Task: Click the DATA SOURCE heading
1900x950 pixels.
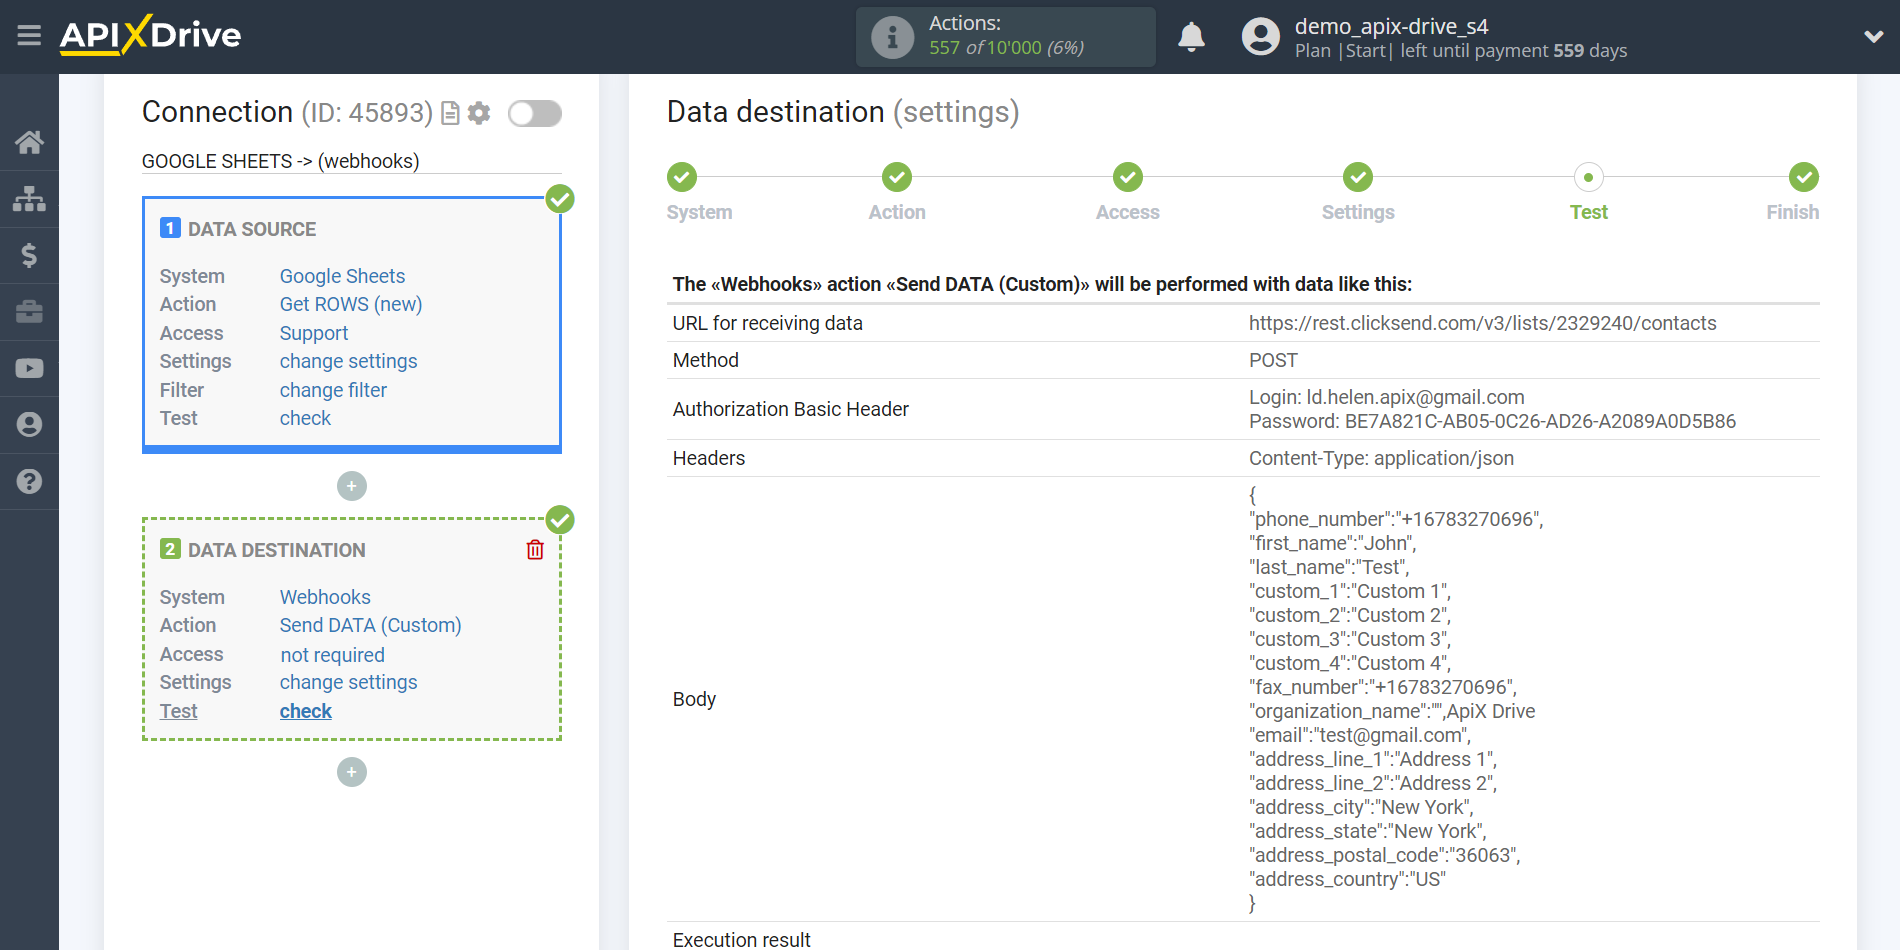Action: (x=252, y=229)
